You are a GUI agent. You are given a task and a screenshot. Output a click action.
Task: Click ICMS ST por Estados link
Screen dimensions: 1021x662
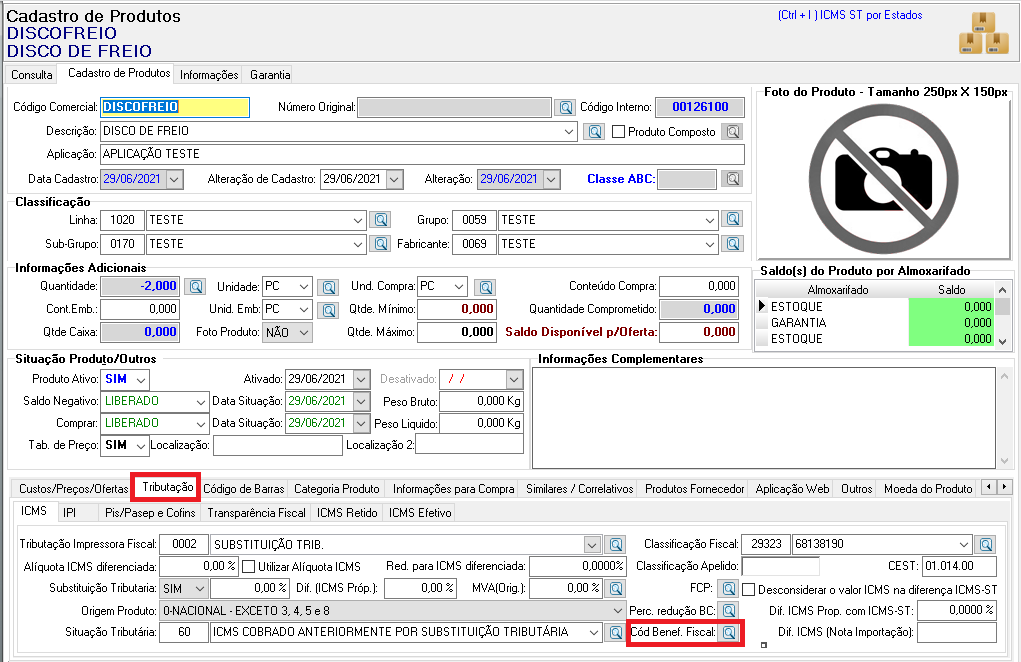click(x=850, y=15)
